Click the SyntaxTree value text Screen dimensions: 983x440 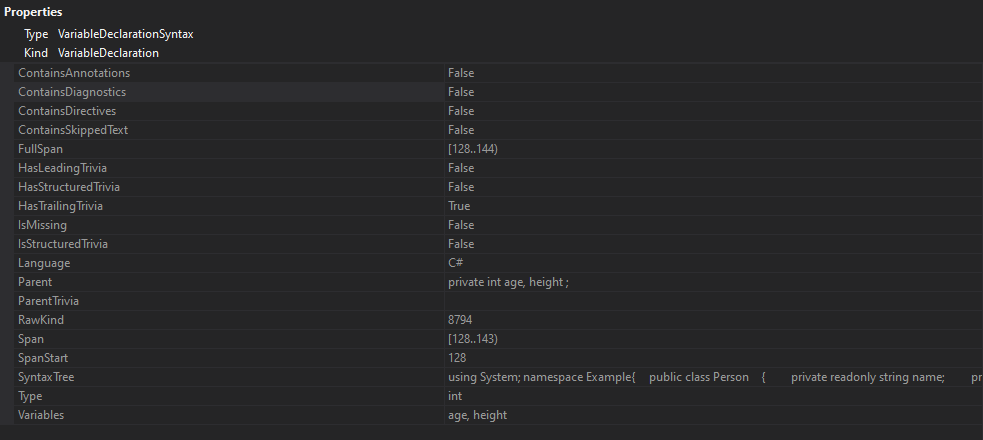click(715, 377)
